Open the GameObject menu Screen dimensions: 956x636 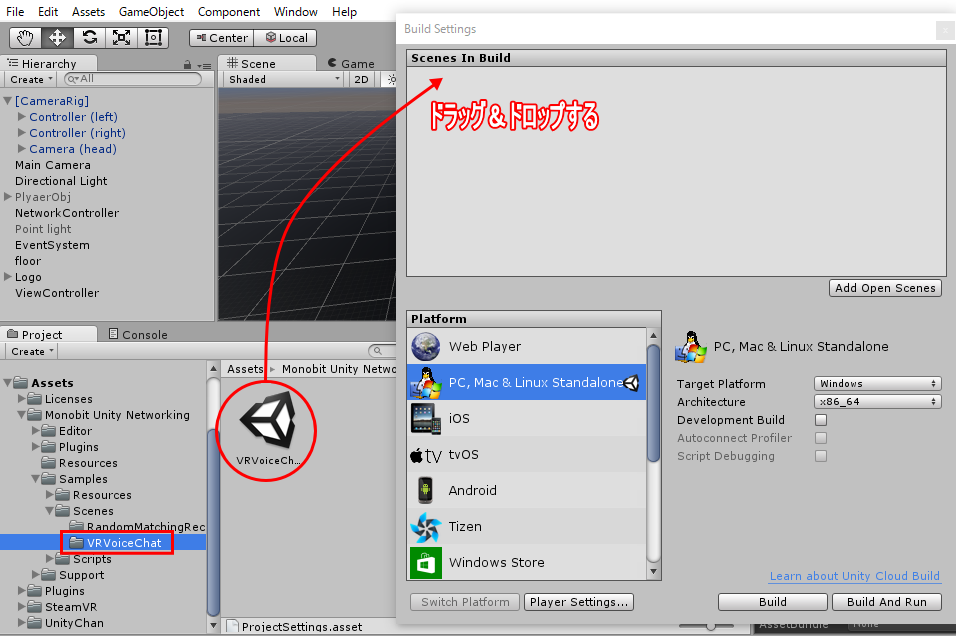coord(151,12)
